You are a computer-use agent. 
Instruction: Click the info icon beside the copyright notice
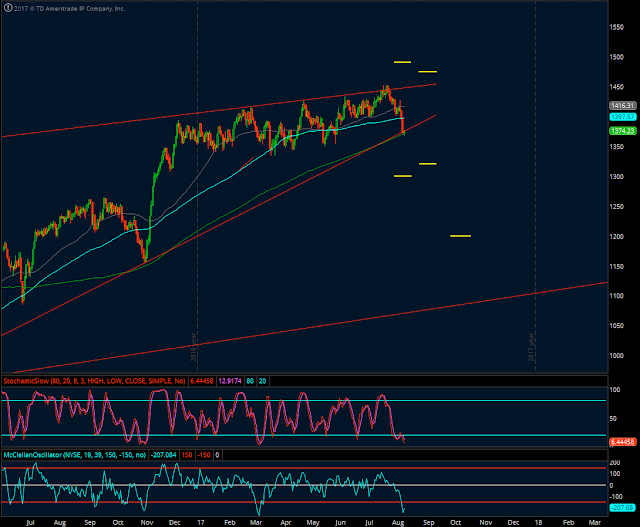(8, 7)
